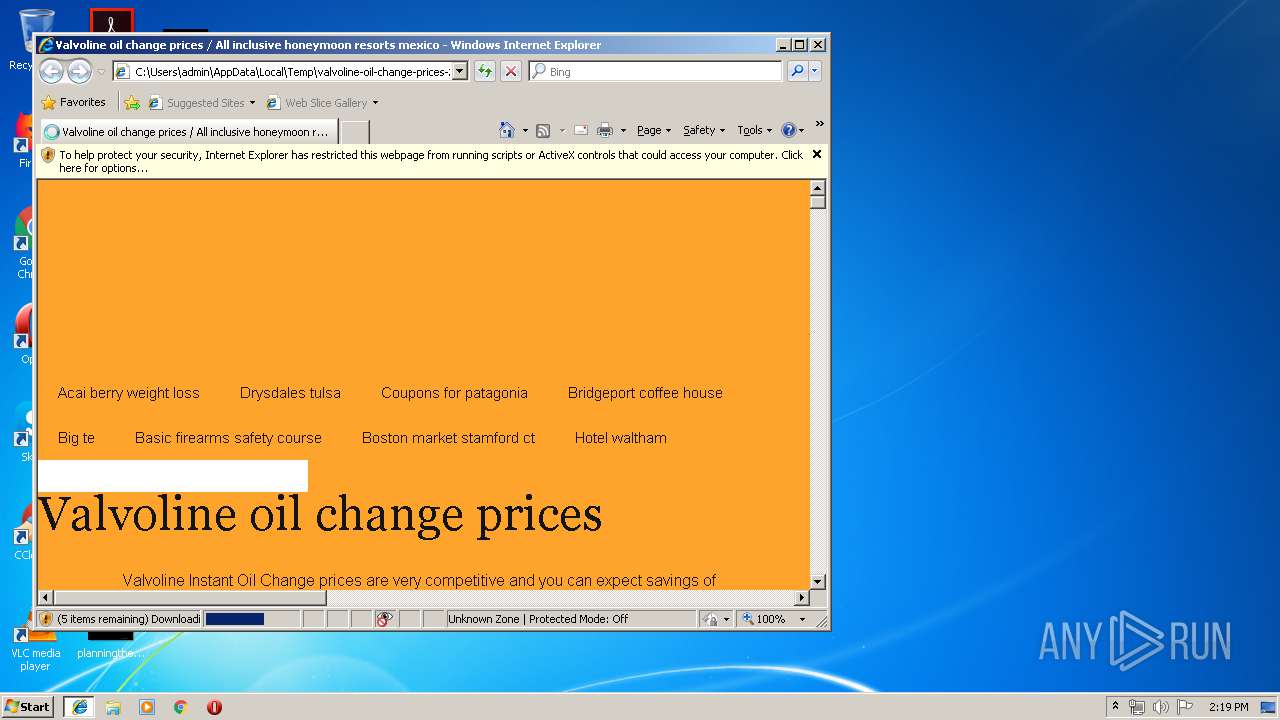Go back with the Back arrow button
1280x720 pixels.
tap(51, 71)
